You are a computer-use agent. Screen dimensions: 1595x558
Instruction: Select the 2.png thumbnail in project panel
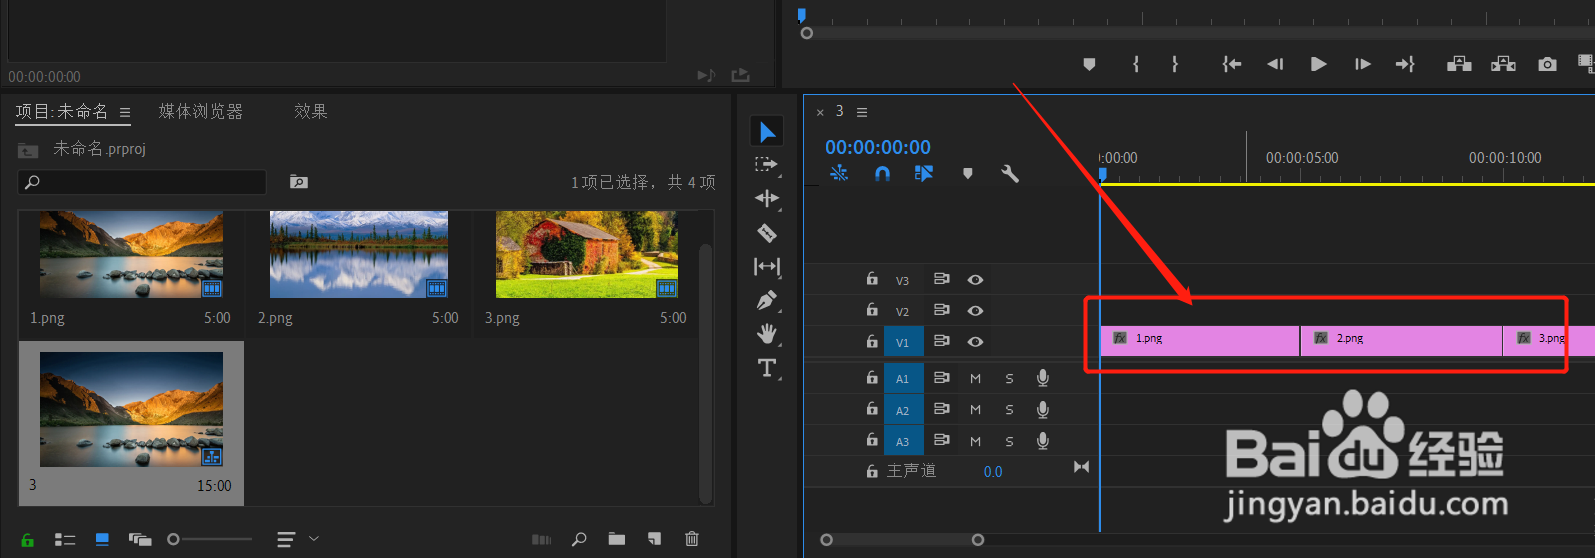(x=359, y=254)
